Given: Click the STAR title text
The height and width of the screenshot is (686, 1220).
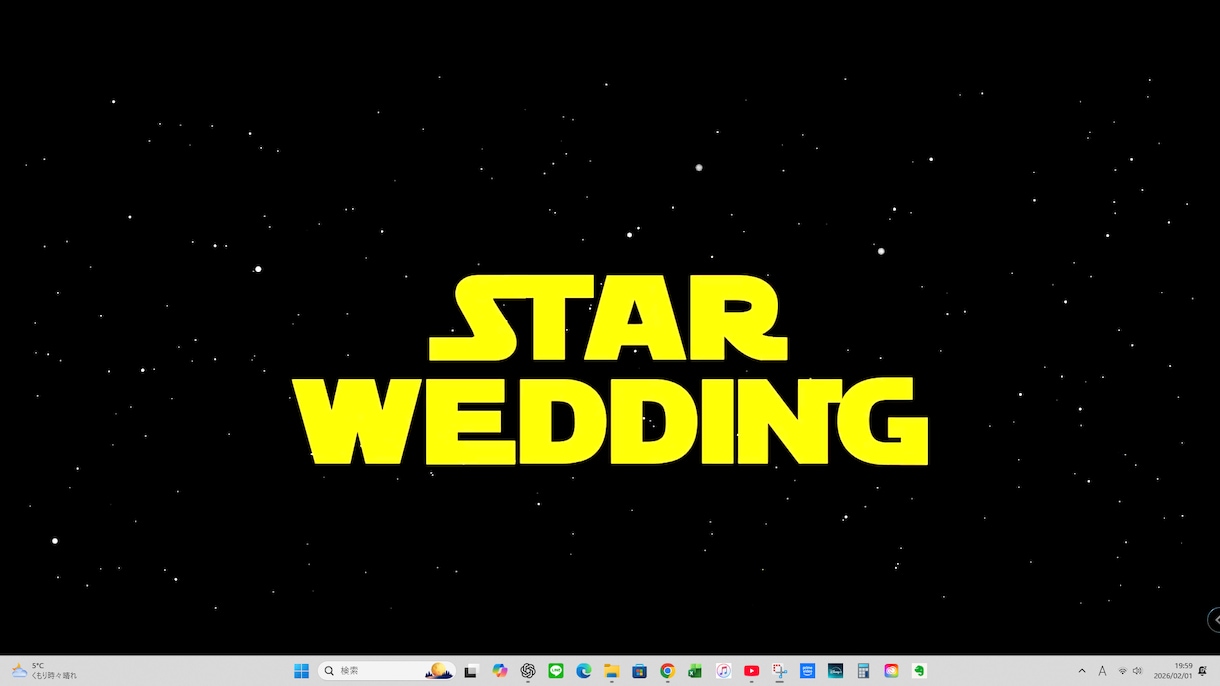Looking at the screenshot, I should tap(609, 318).
